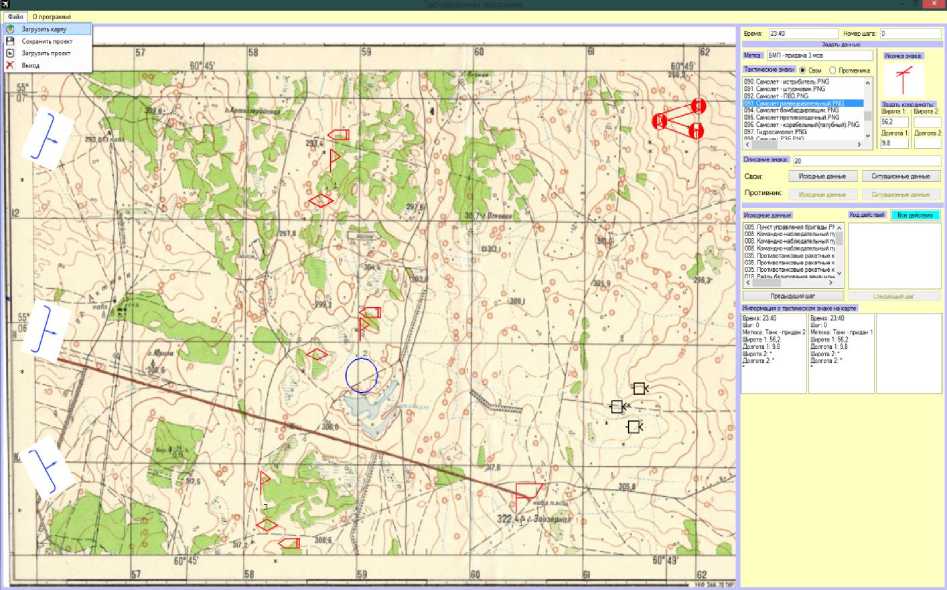This screenshot has width=947, height=590.
Task: Click the red diamond in the southern group
Action: tap(267, 525)
